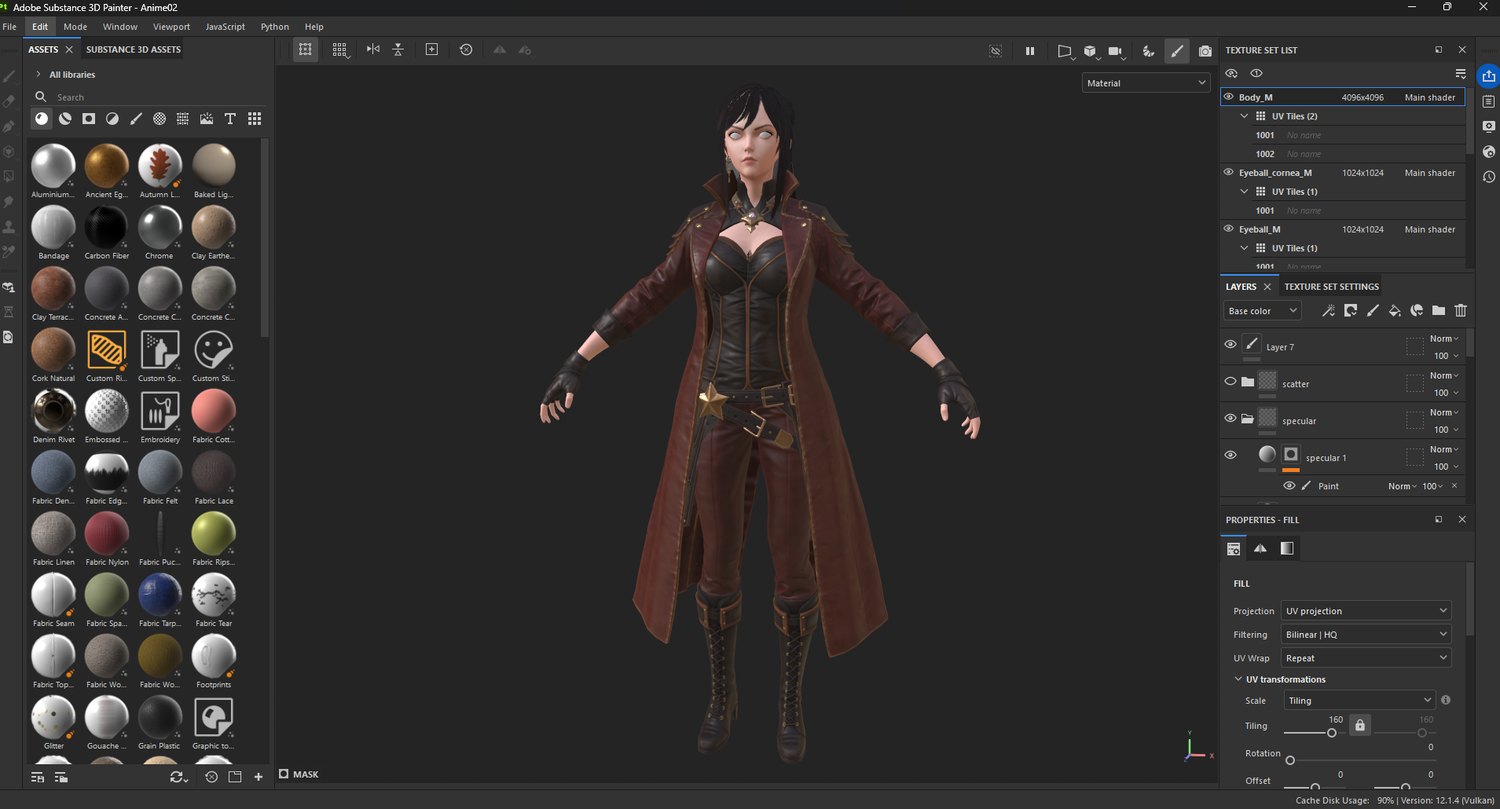
Task: Click the asset Search field
Action: (x=150, y=97)
